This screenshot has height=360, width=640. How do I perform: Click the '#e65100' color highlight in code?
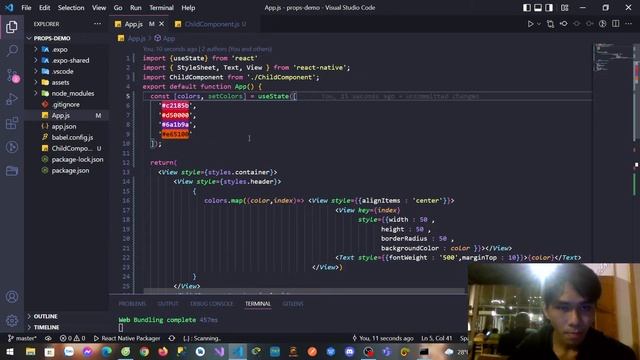(x=176, y=134)
